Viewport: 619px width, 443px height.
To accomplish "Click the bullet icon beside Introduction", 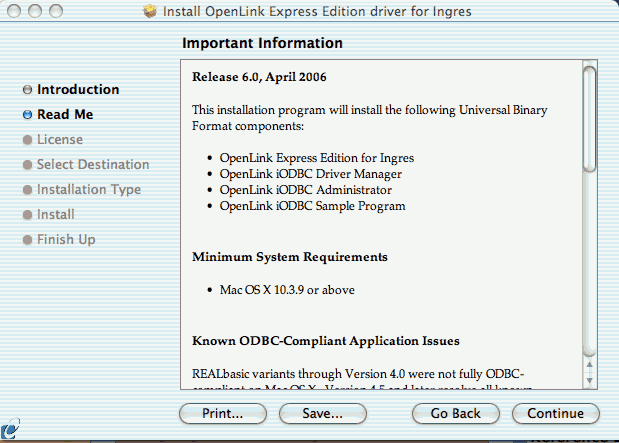I will pyautogui.click(x=27, y=90).
